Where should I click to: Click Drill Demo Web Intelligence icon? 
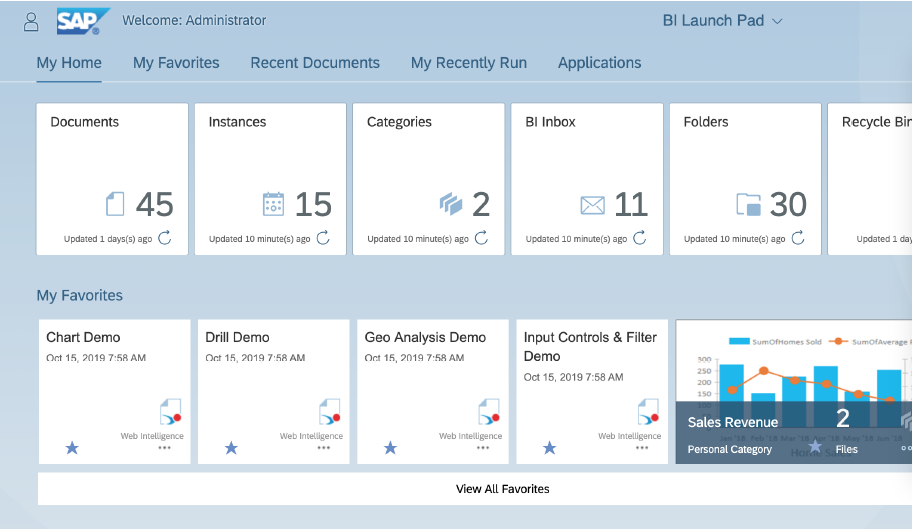[x=330, y=412]
